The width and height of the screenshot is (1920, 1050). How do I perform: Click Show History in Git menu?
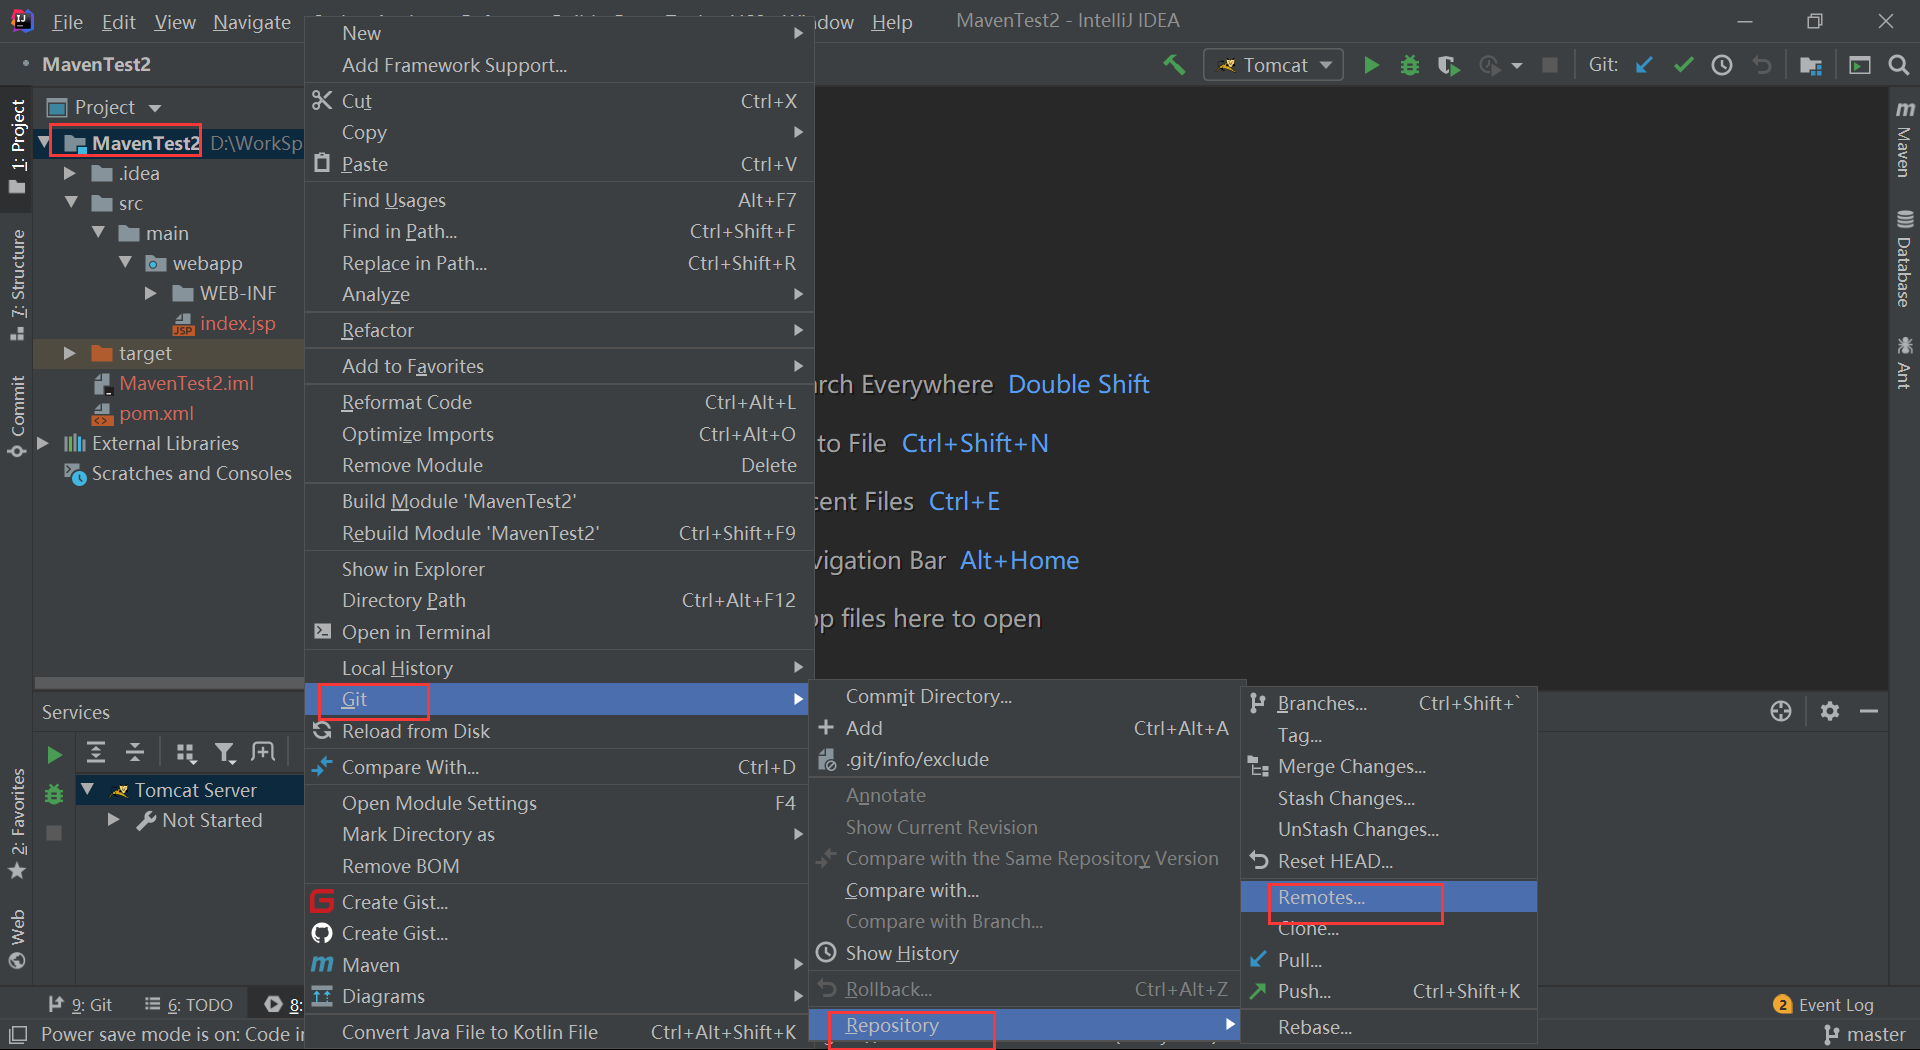[x=1025, y=953]
